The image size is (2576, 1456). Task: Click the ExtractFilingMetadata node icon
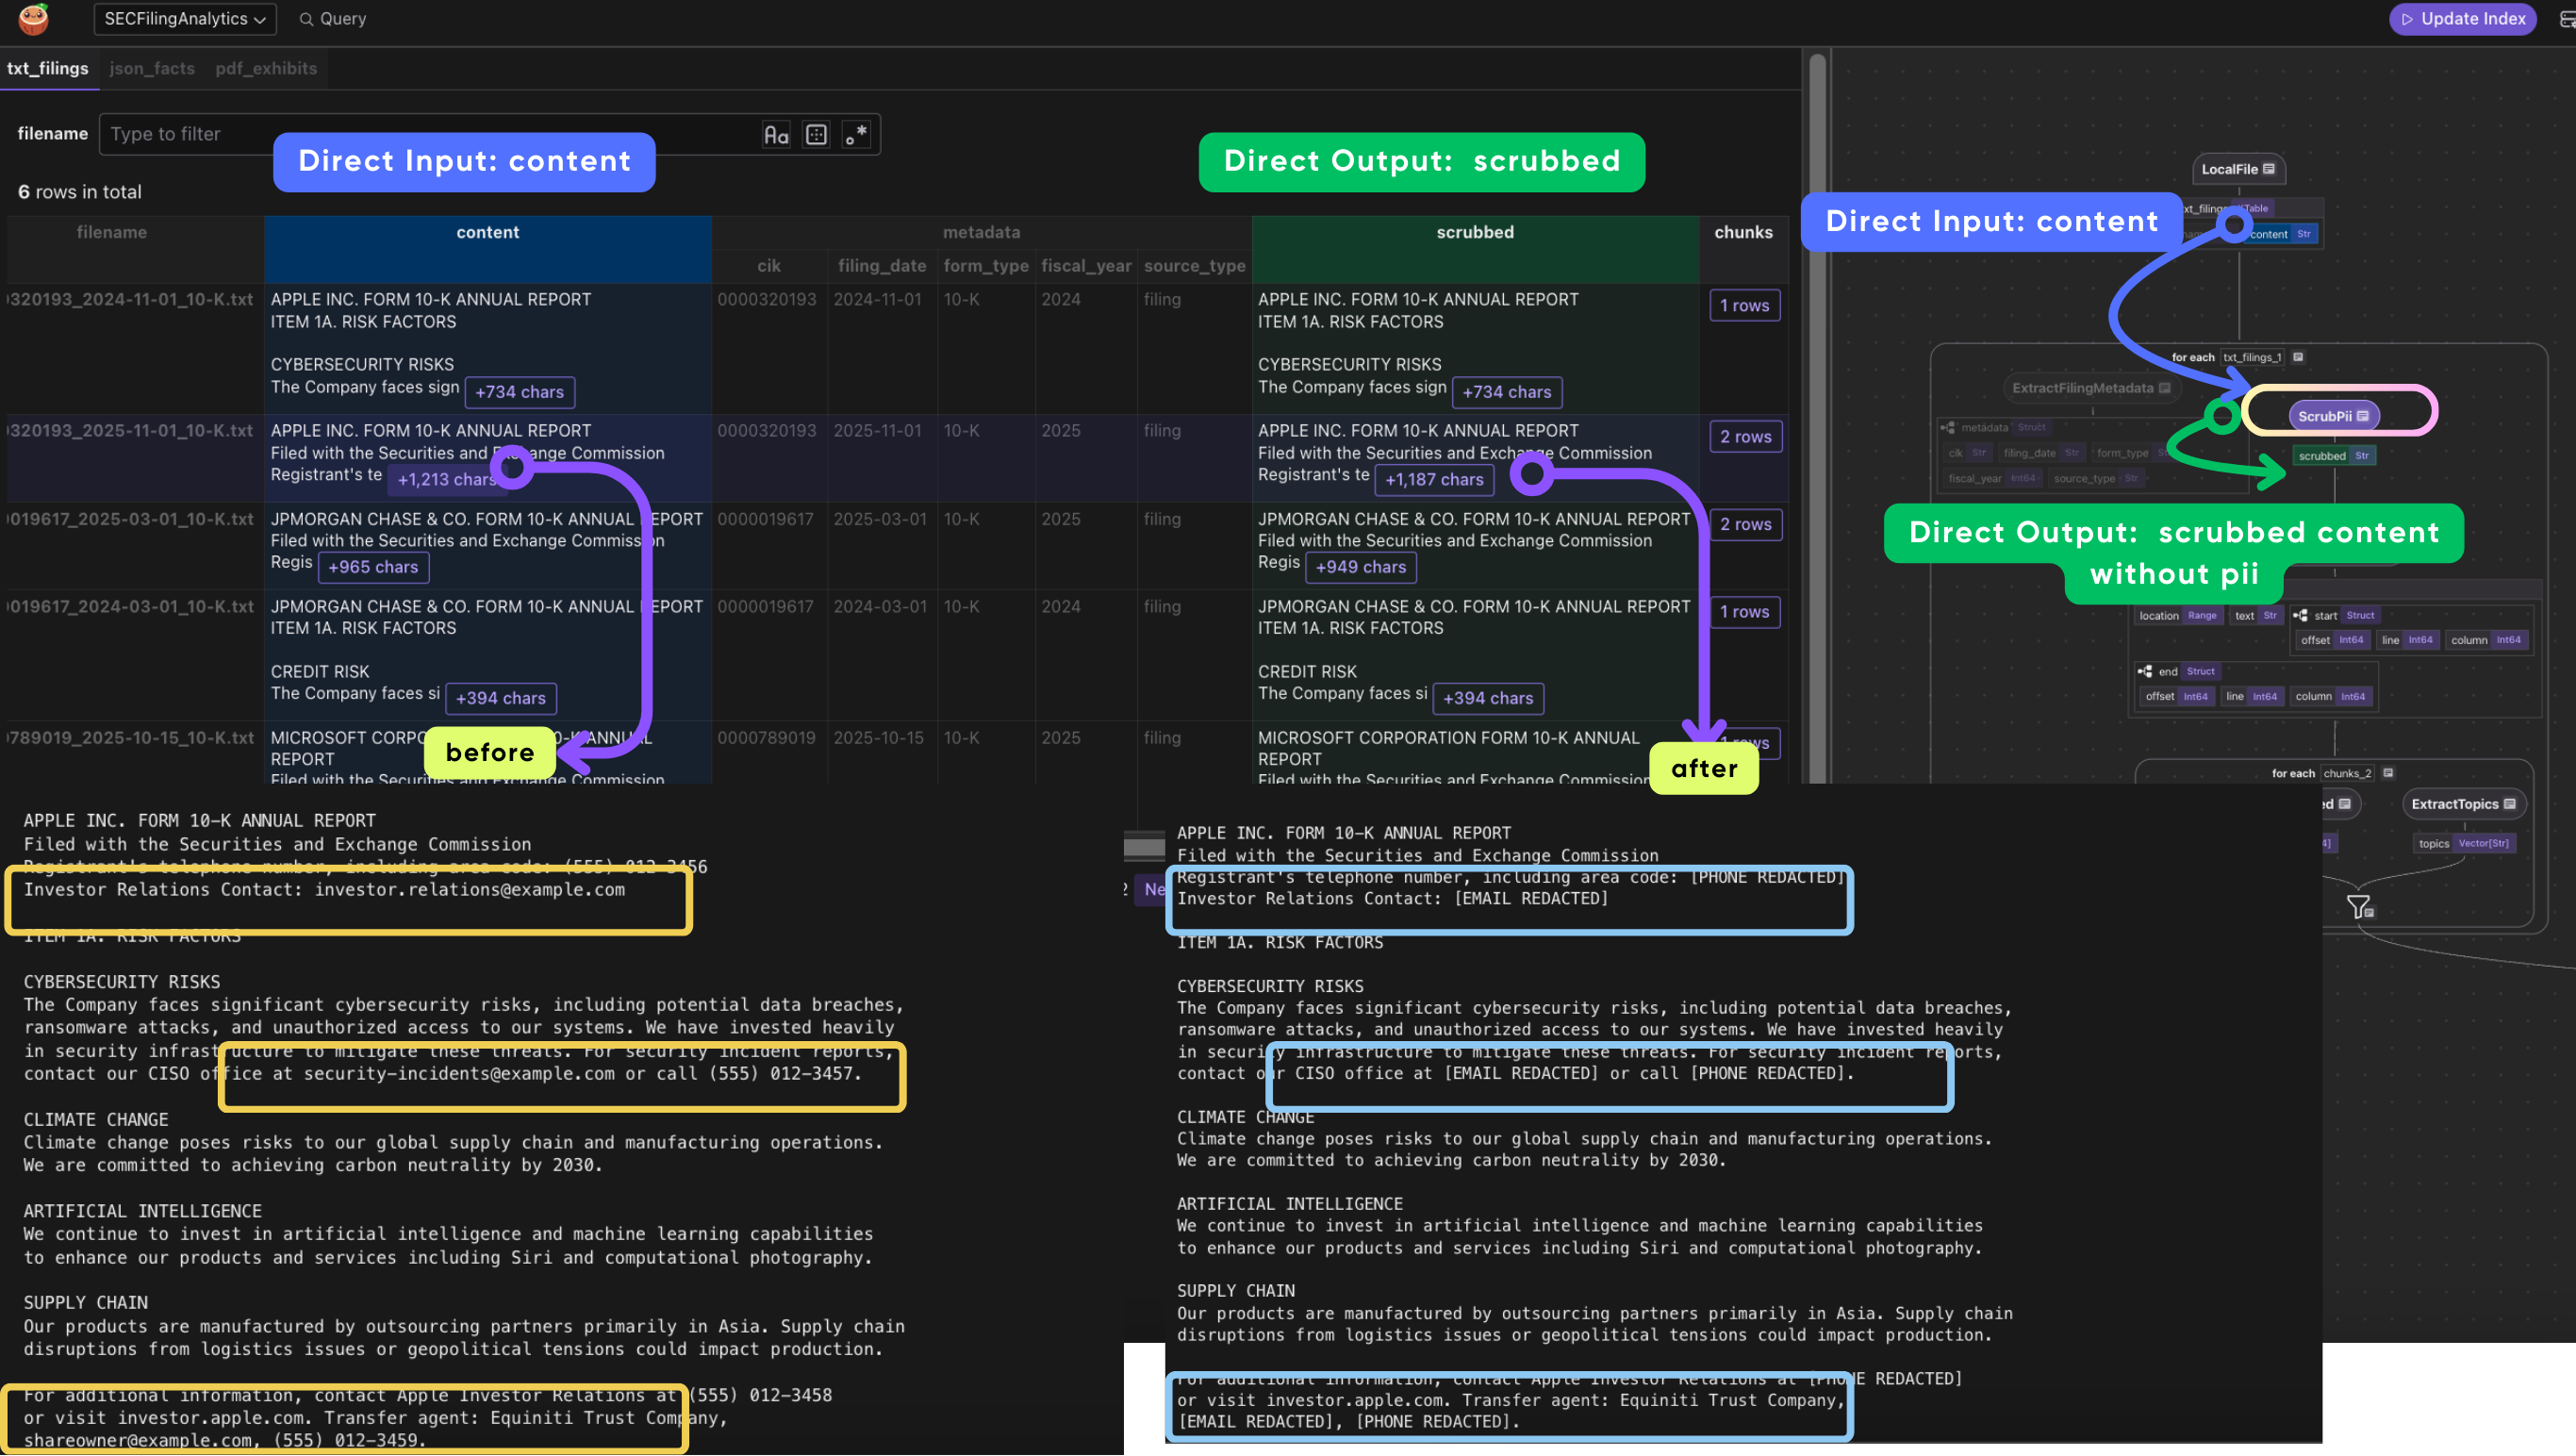click(2165, 388)
